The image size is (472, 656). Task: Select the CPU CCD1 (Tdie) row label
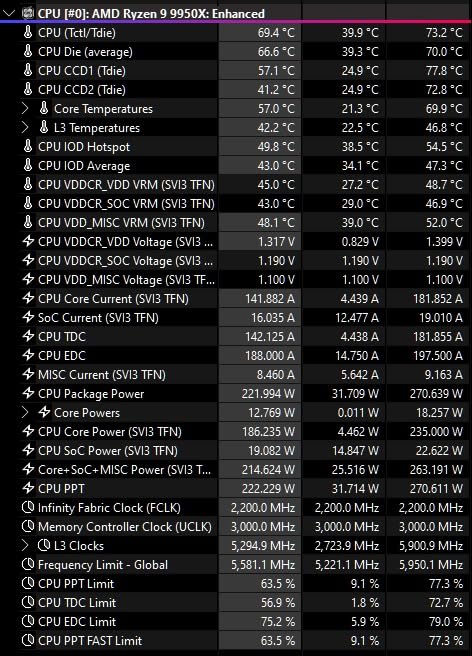[x=82, y=71]
